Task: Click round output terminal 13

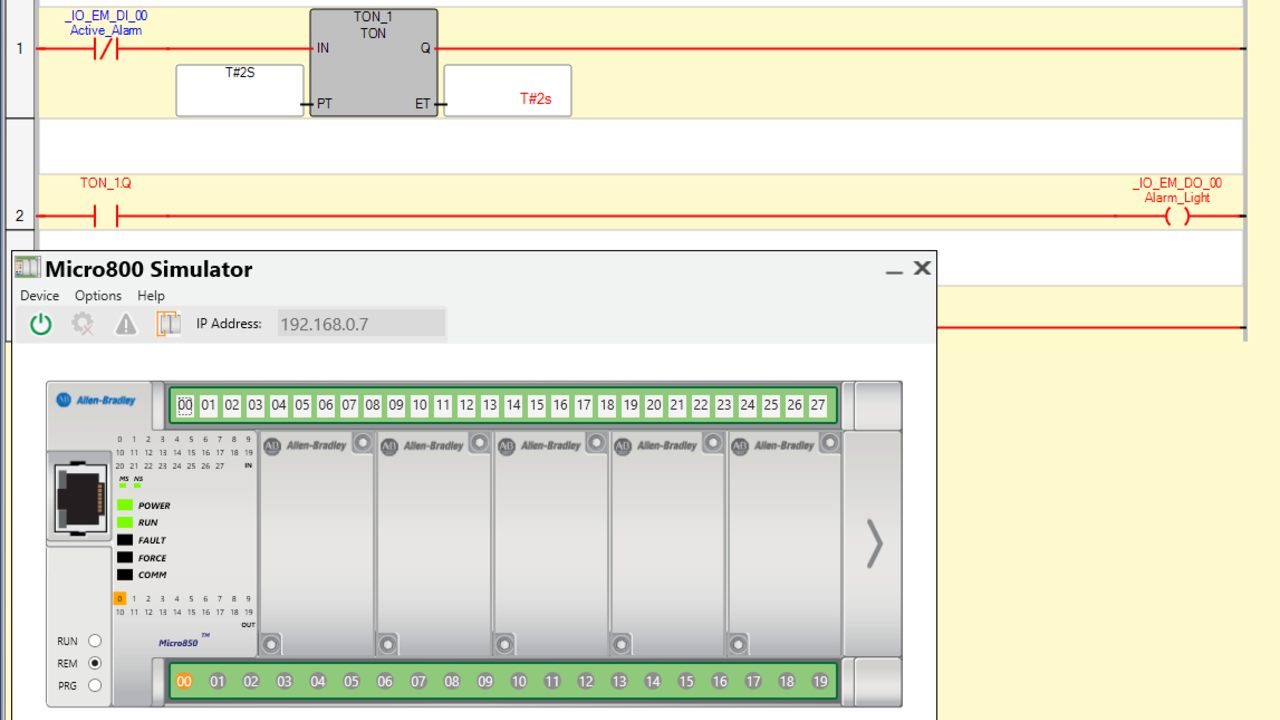Action: (x=619, y=682)
